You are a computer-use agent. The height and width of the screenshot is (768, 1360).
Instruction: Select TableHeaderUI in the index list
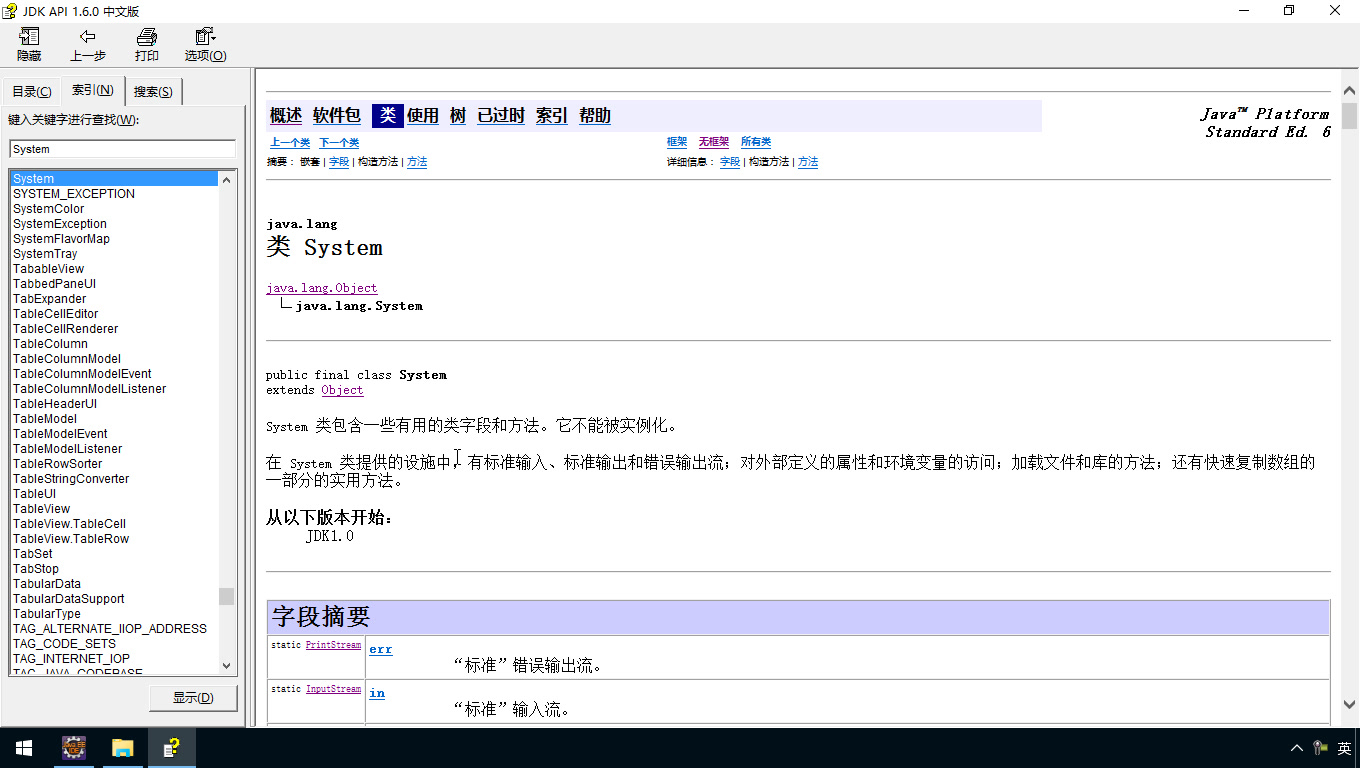click(55, 404)
